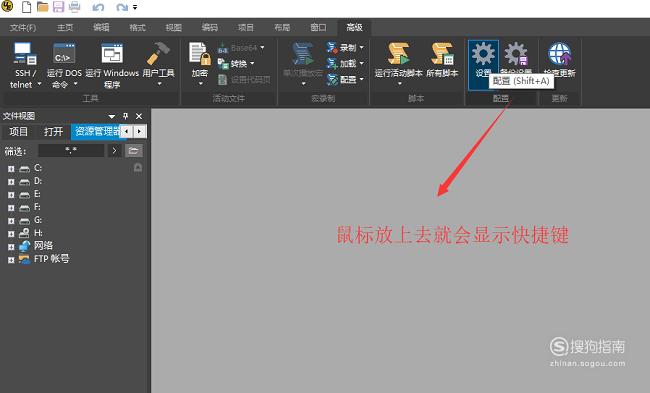
Task: Open the 文件(F) menu
Action: [x=23, y=28]
